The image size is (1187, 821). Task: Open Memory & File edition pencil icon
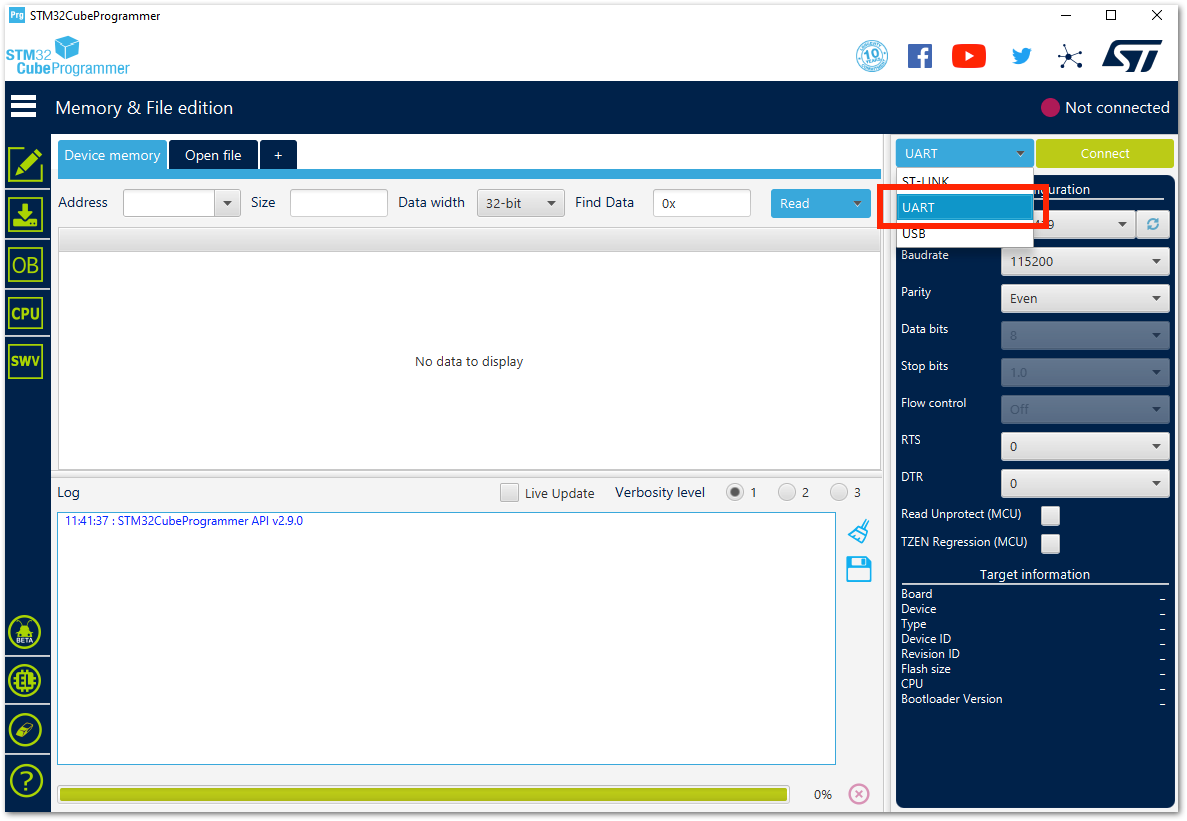point(26,163)
